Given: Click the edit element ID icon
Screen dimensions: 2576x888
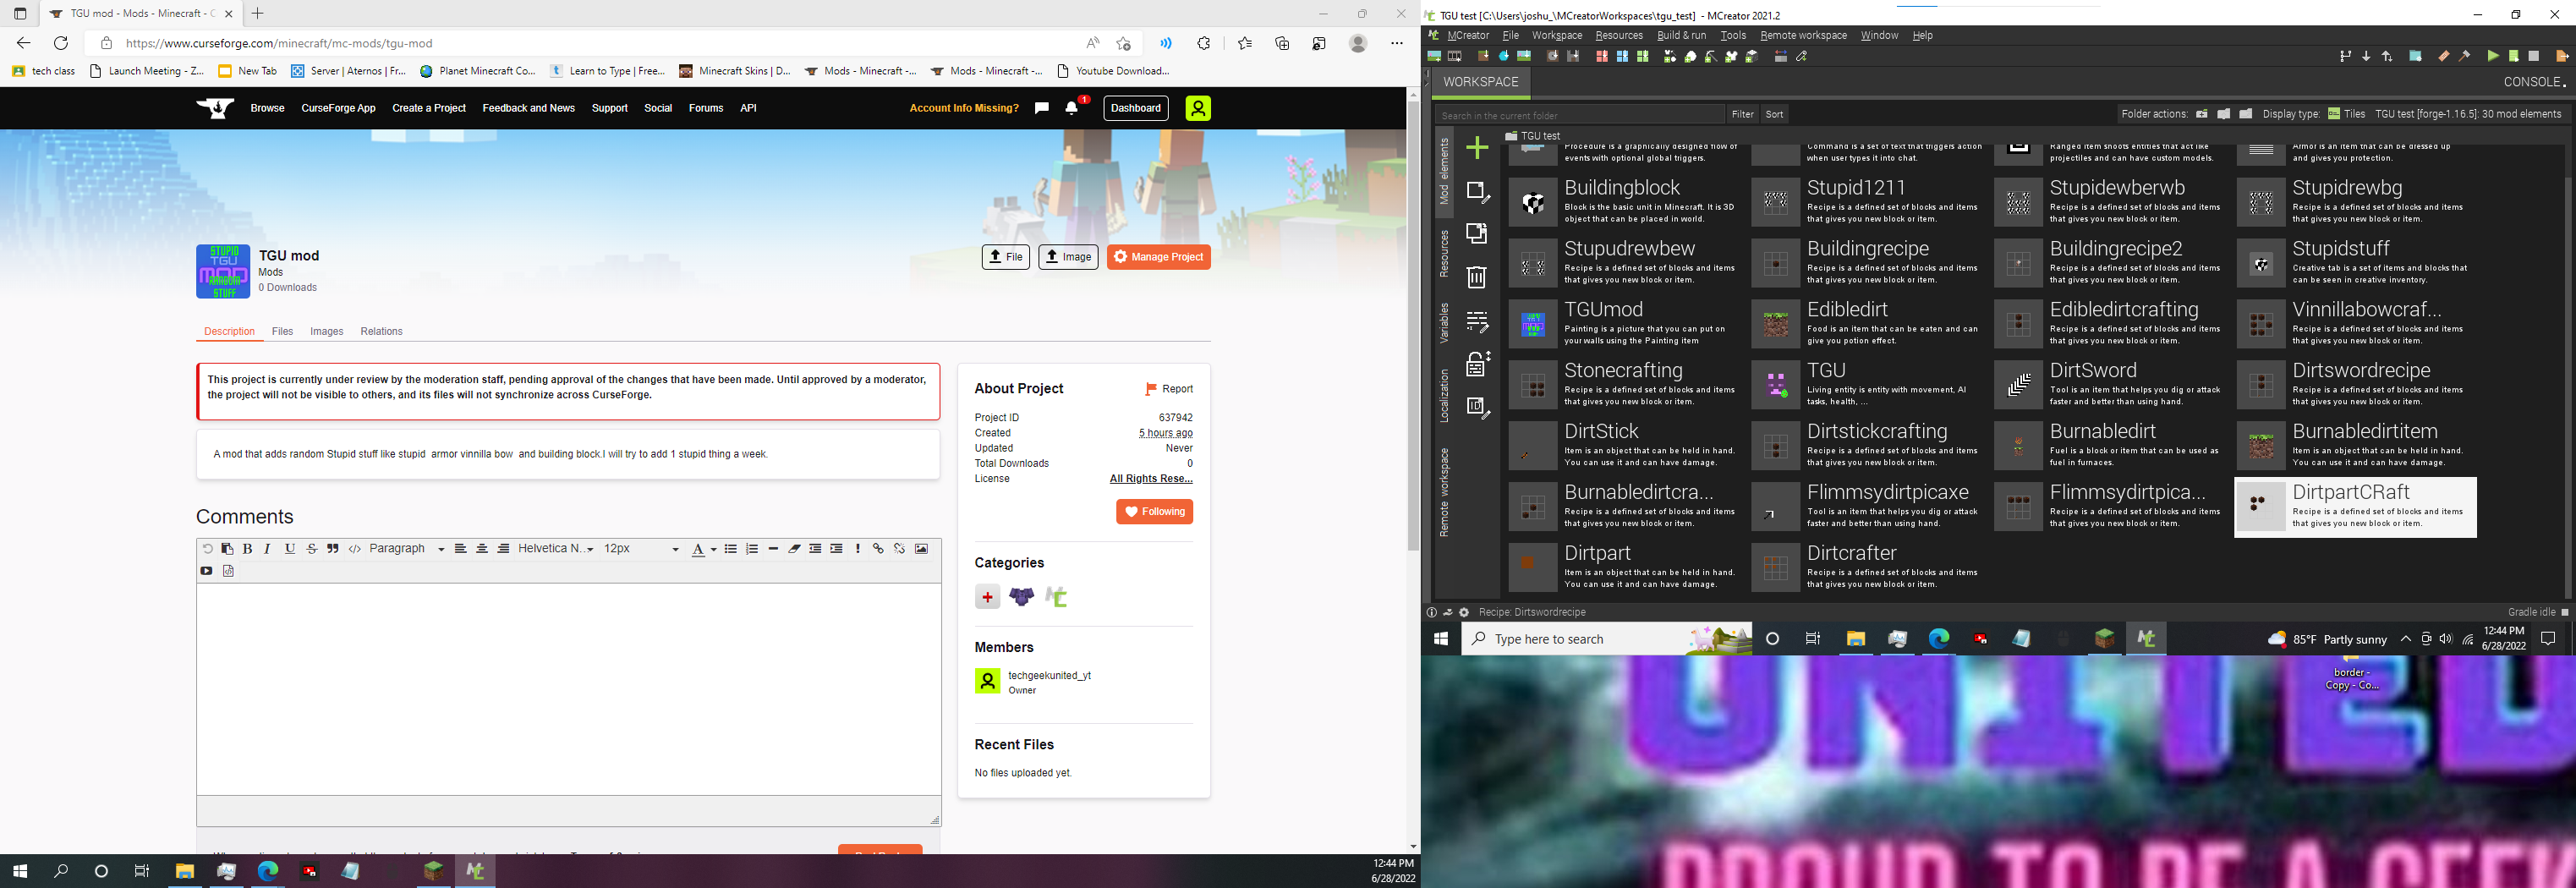Looking at the screenshot, I should click(x=1477, y=407).
